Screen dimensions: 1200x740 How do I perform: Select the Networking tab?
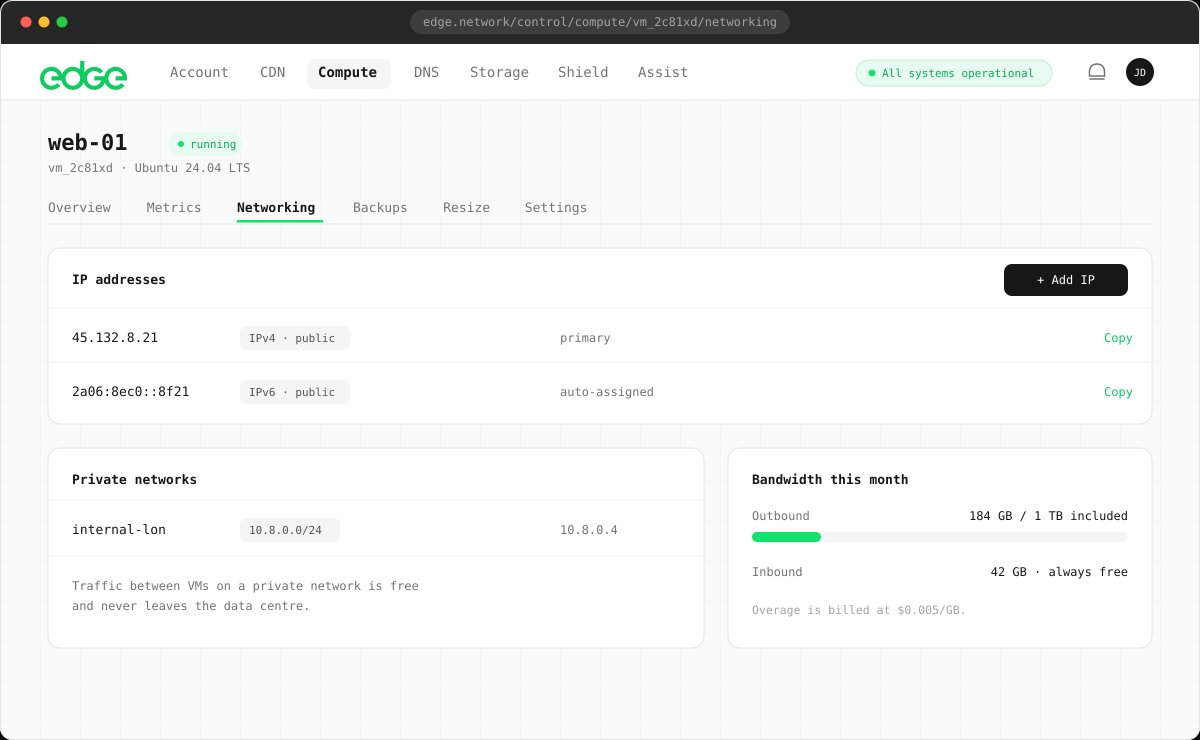pyautogui.click(x=276, y=208)
